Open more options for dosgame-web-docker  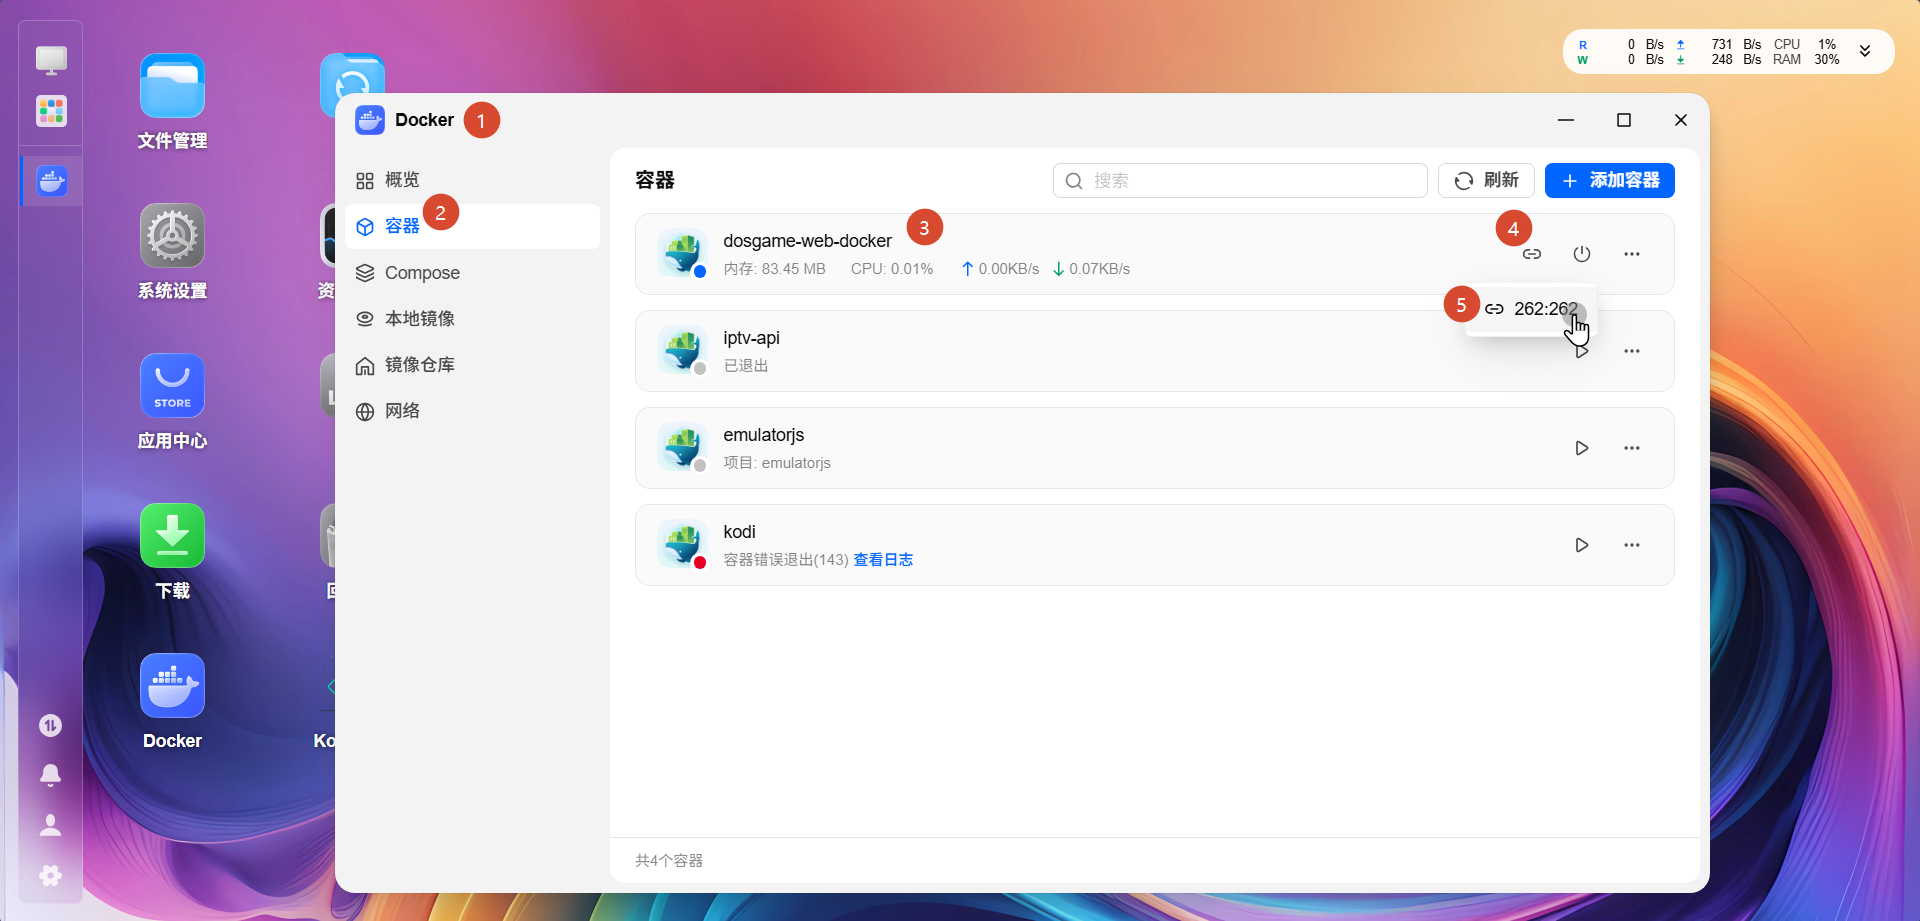point(1632,254)
